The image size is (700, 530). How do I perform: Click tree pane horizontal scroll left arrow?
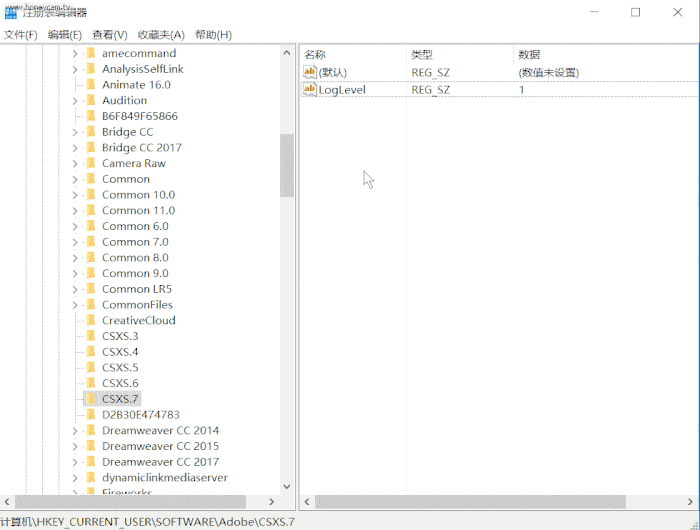7,502
